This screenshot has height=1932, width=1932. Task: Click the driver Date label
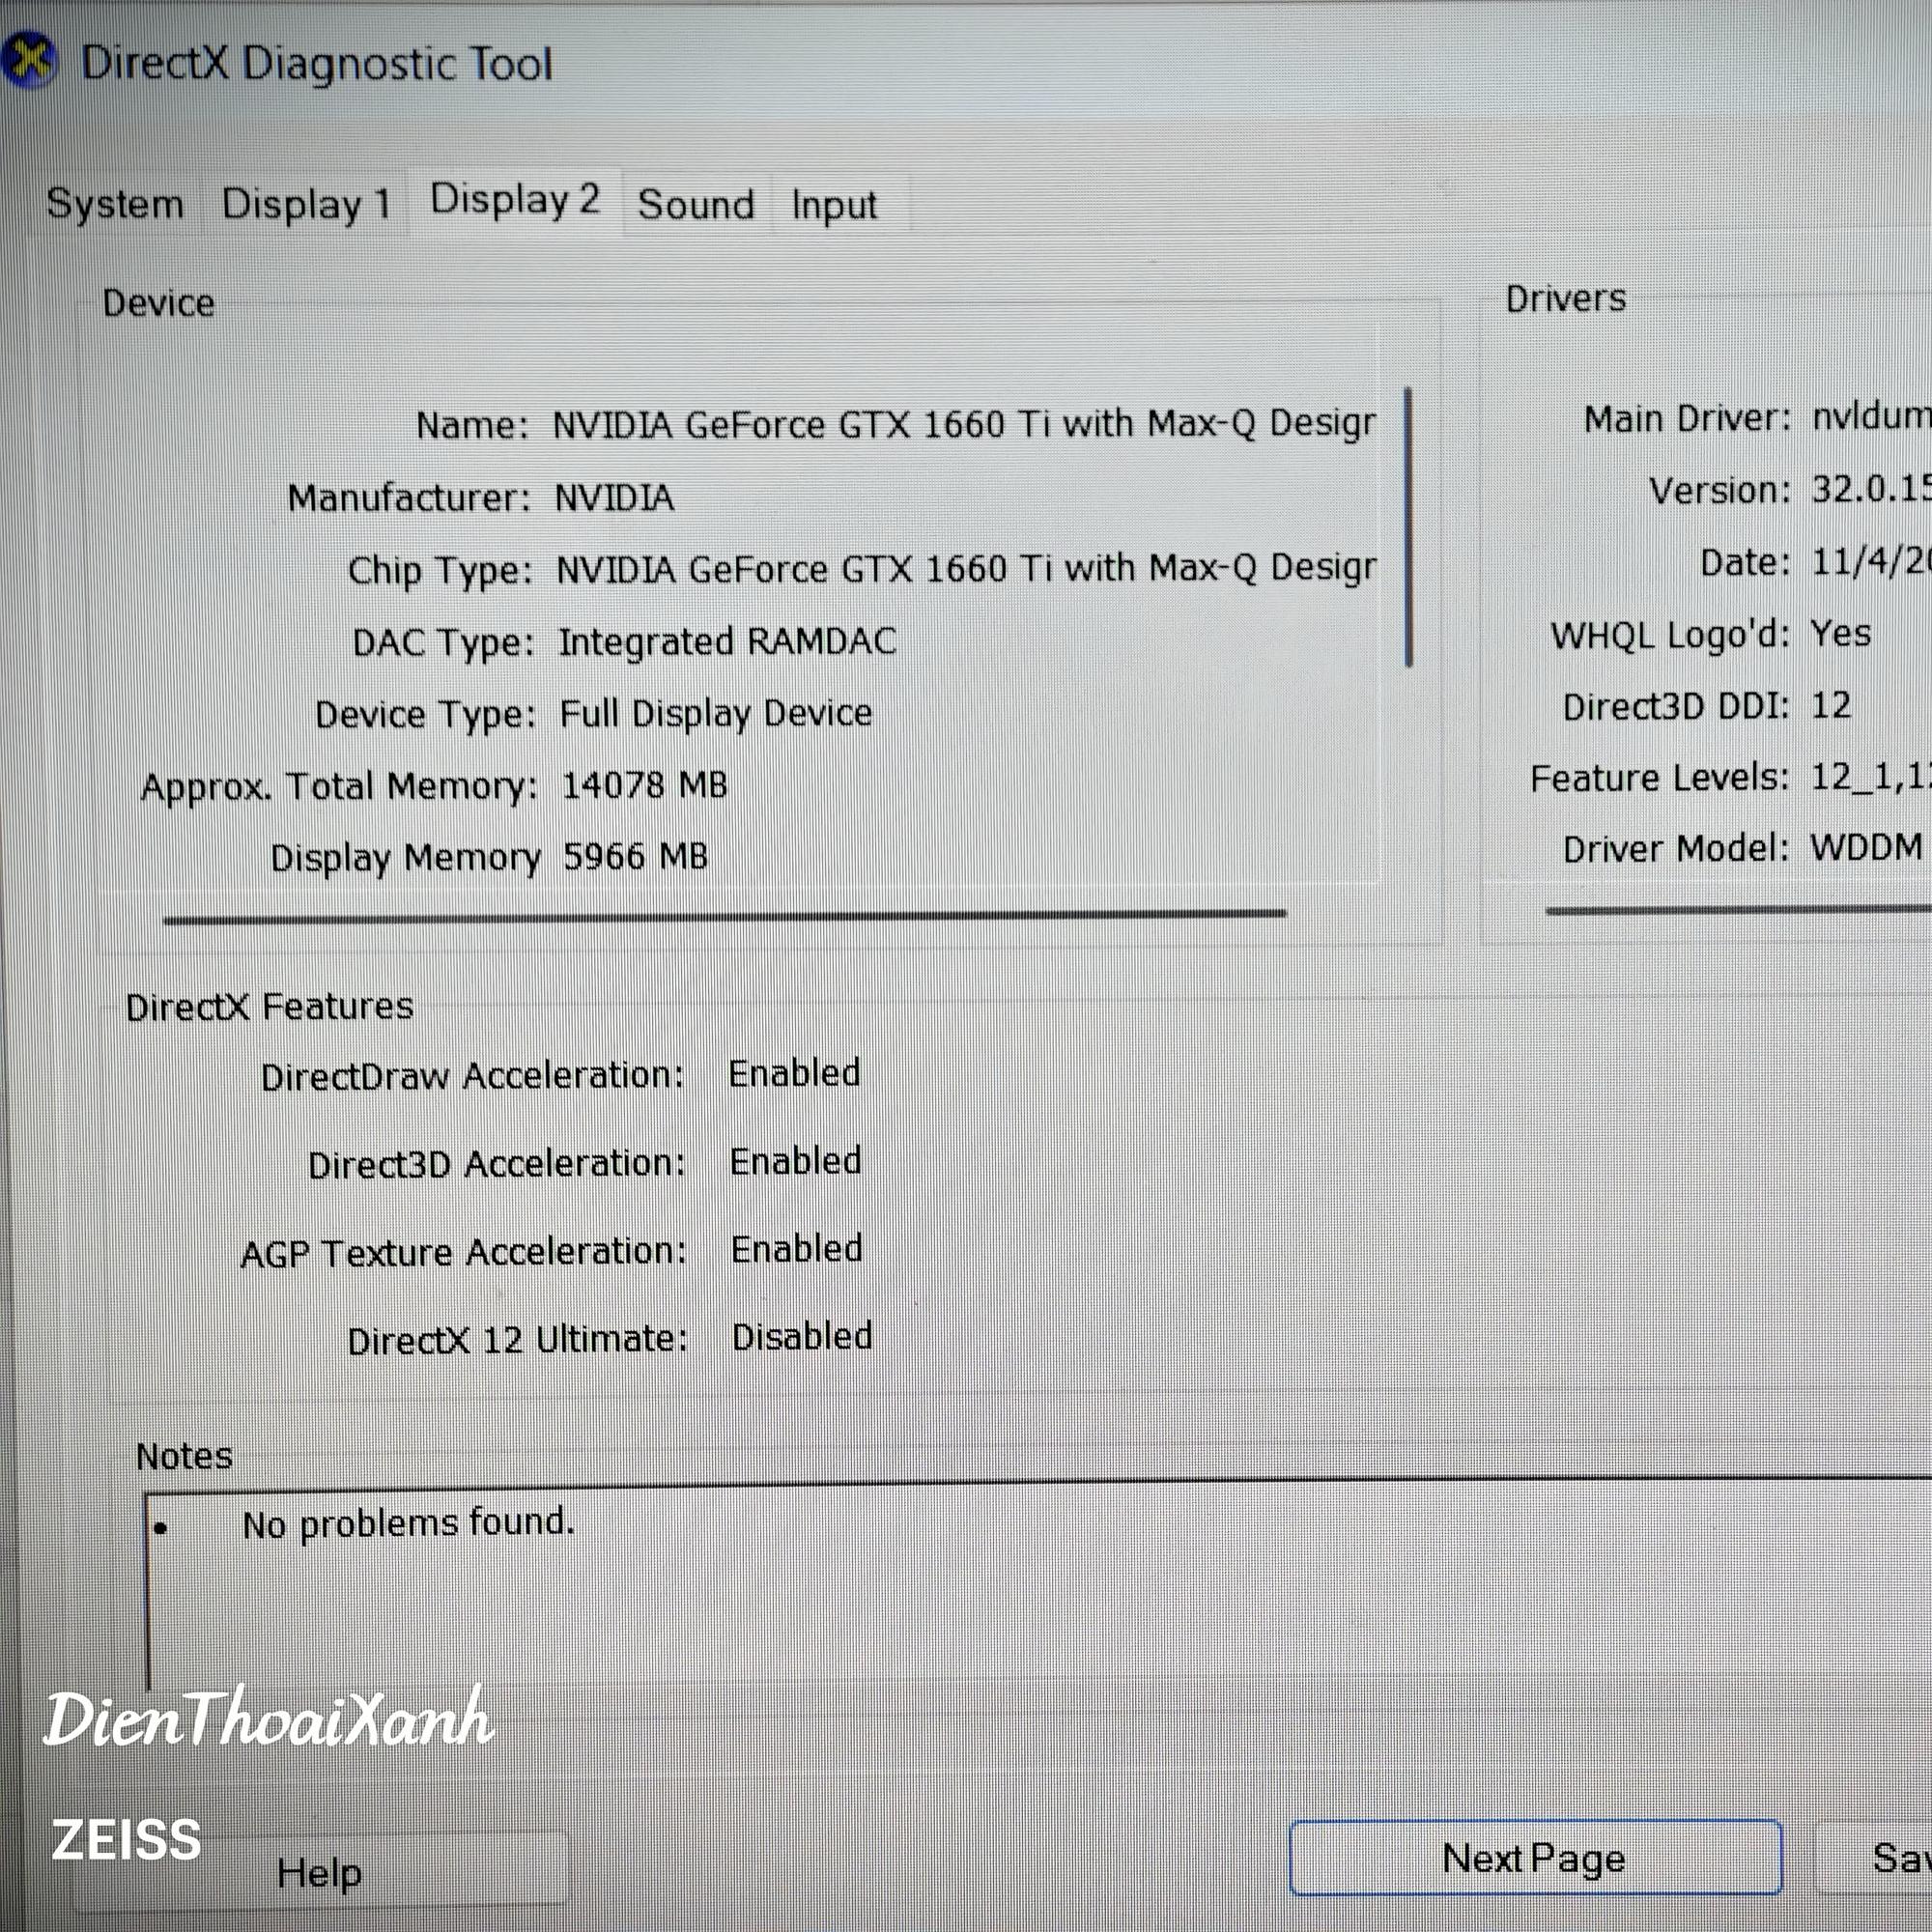pos(1746,562)
